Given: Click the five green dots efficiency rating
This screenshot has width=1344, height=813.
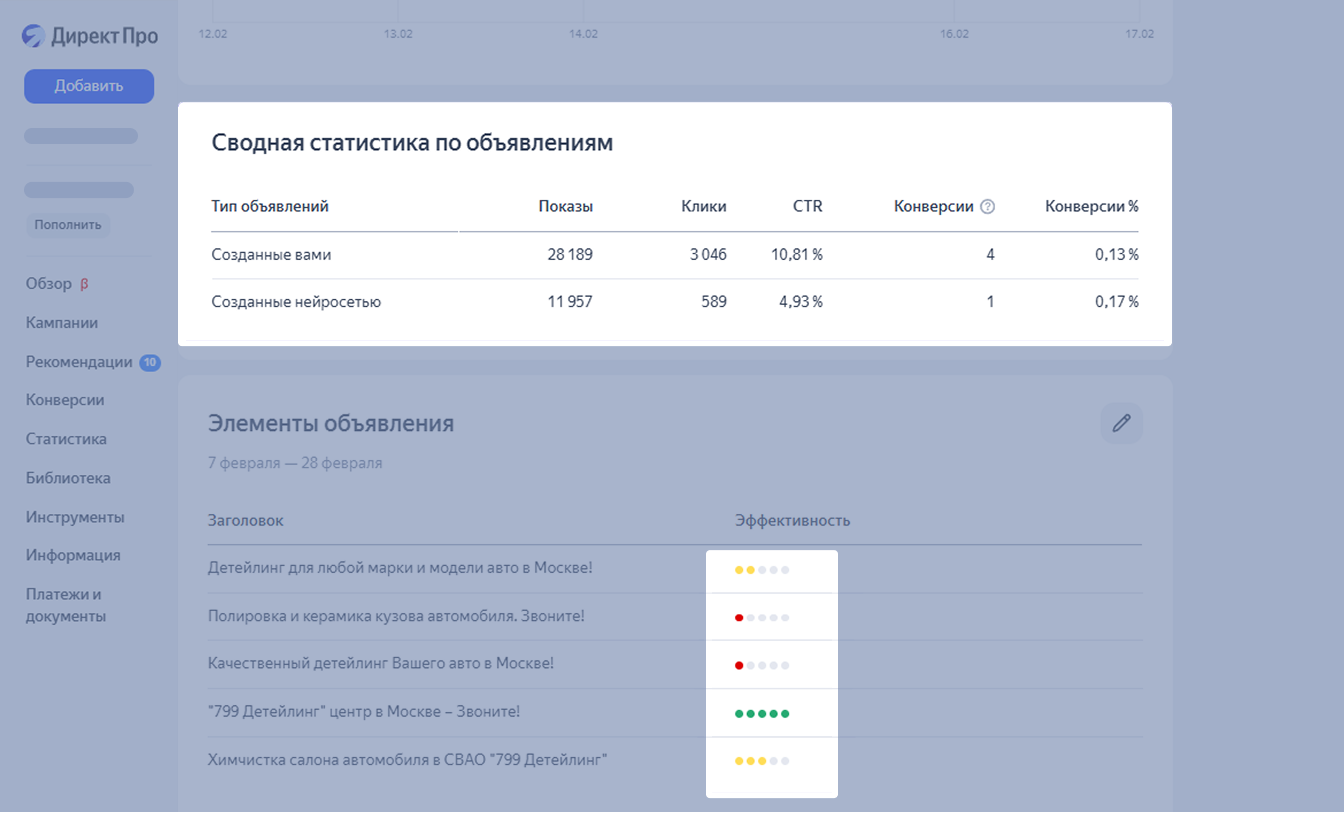Looking at the screenshot, I should 762,714.
